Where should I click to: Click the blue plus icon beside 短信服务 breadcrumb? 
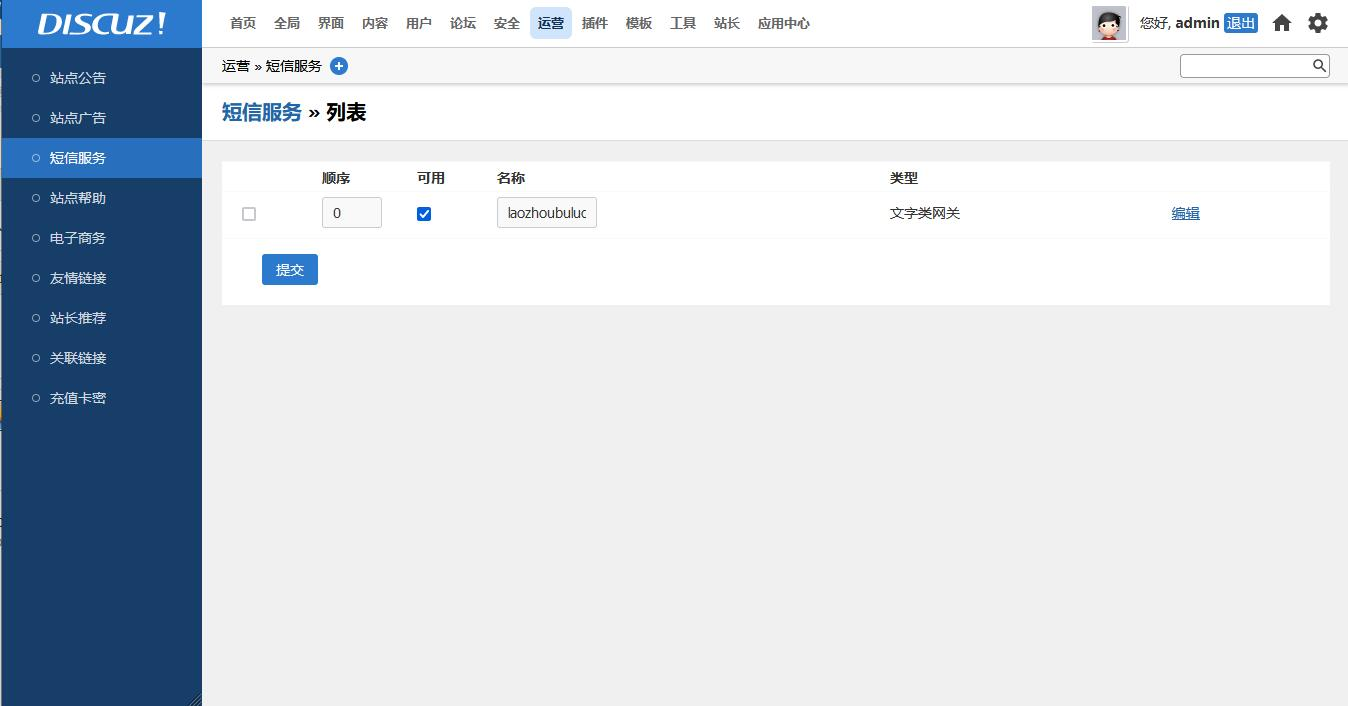(x=339, y=66)
